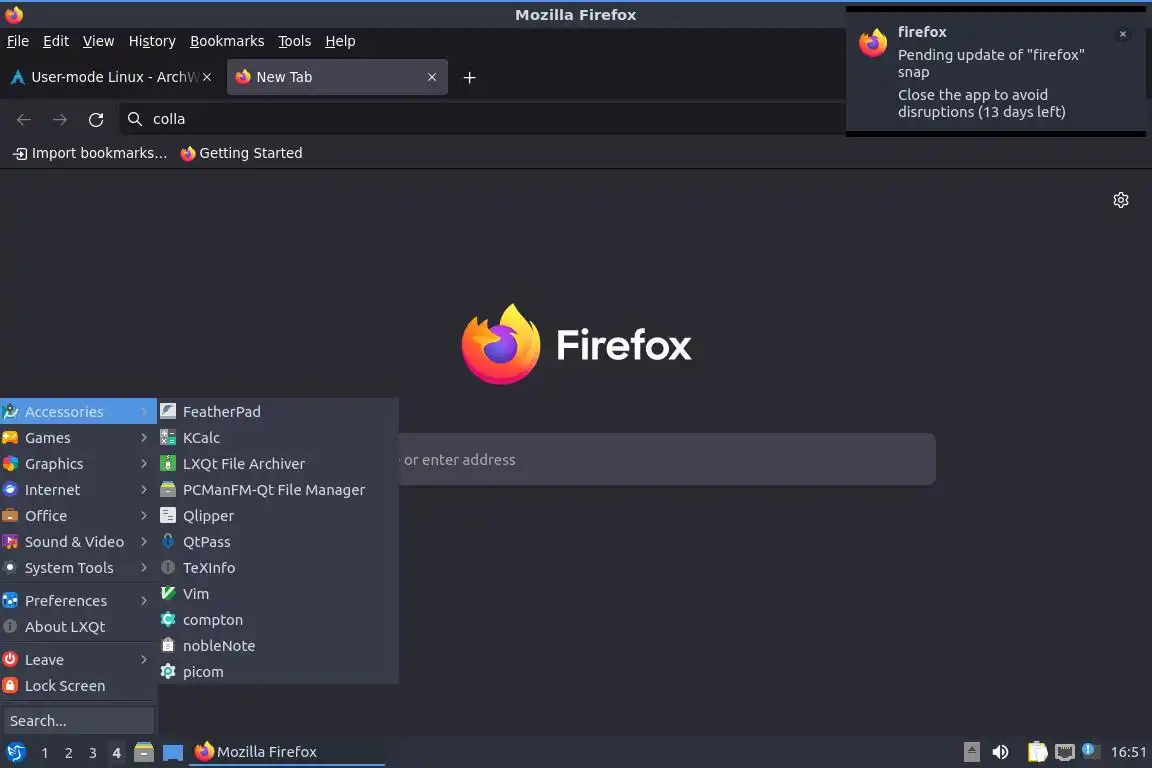The image size is (1152, 768).
Task: Open volume control in system tray
Action: 1000,752
